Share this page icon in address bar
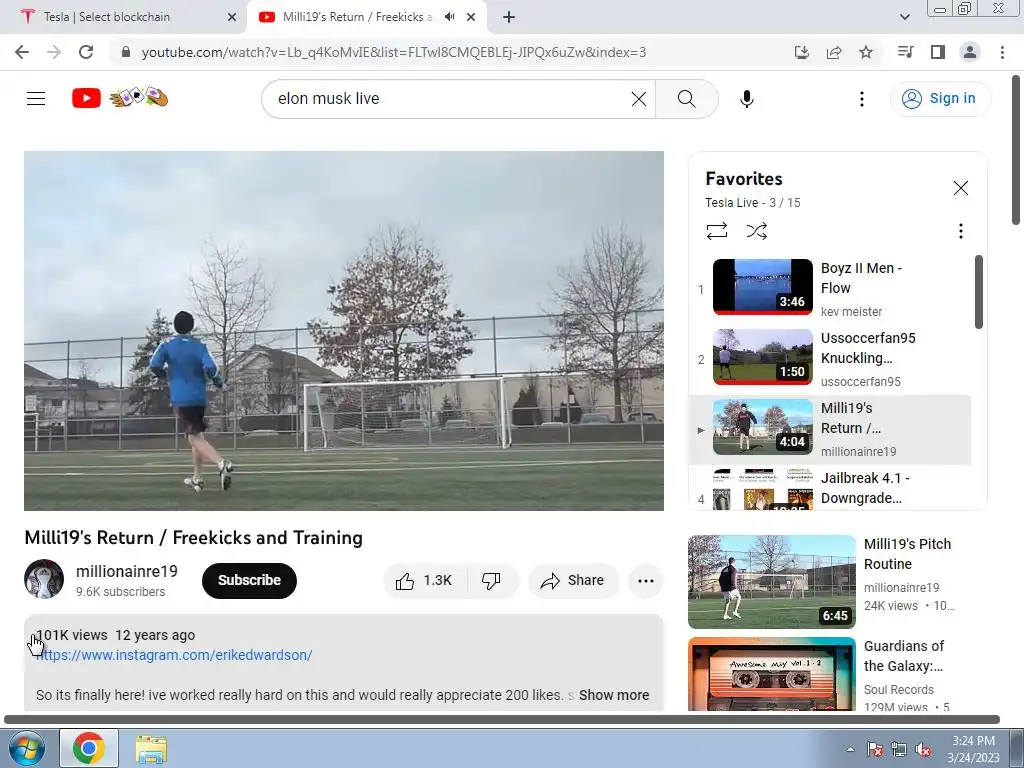 pyautogui.click(x=834, y=52)
